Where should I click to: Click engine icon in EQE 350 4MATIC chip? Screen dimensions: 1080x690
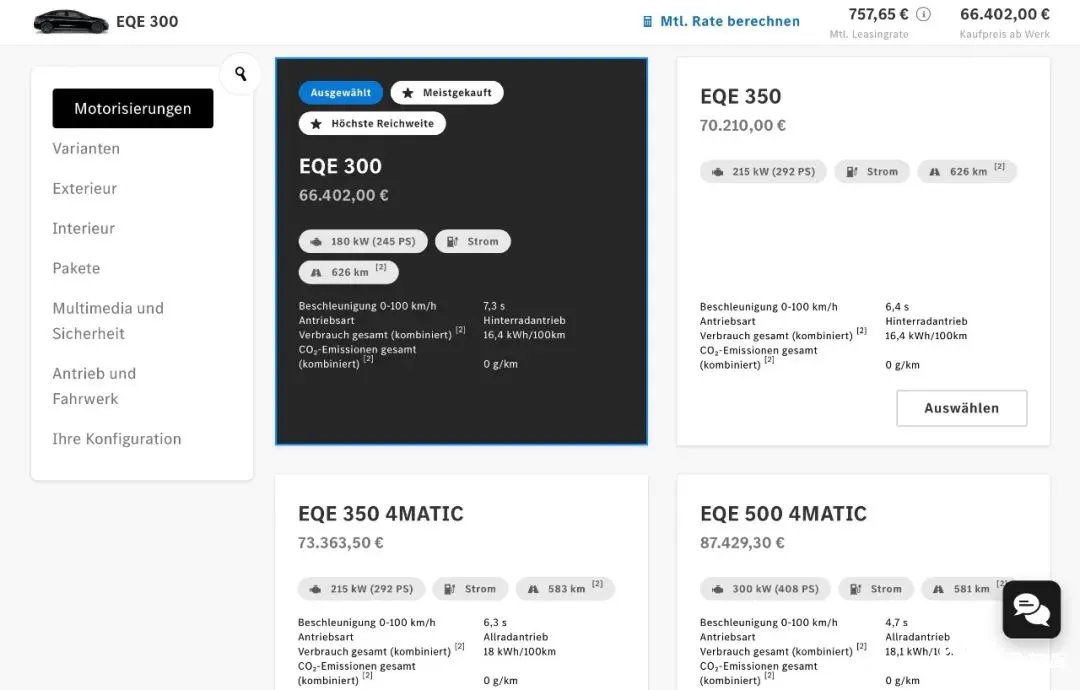(315, 589)
